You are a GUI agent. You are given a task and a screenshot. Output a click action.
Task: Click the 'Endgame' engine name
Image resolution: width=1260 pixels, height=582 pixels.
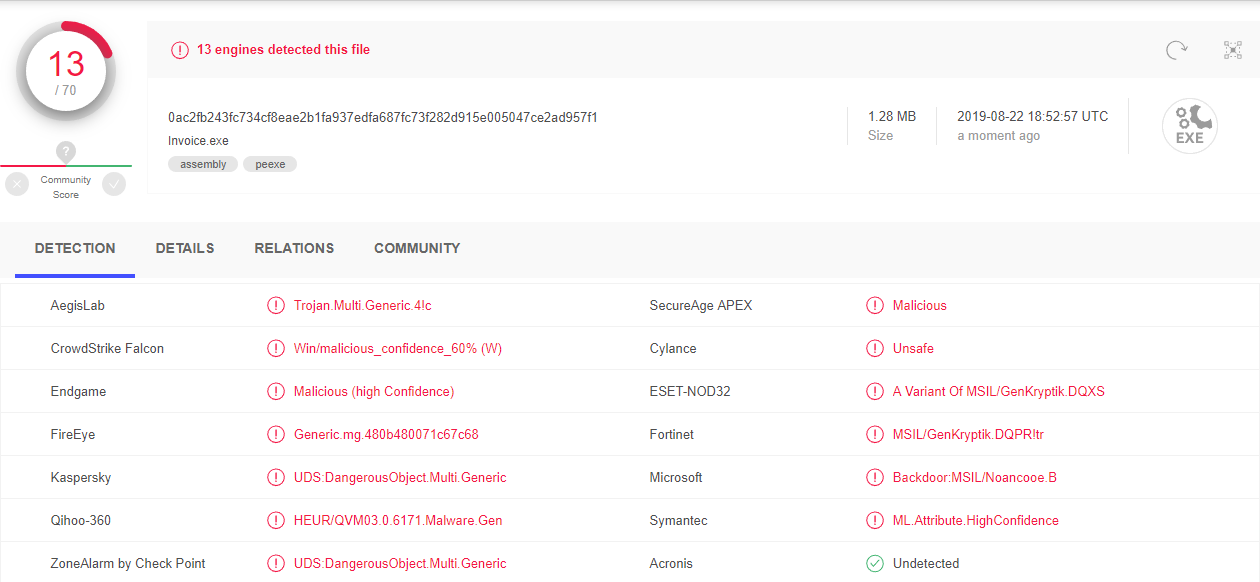coord(78,392)
